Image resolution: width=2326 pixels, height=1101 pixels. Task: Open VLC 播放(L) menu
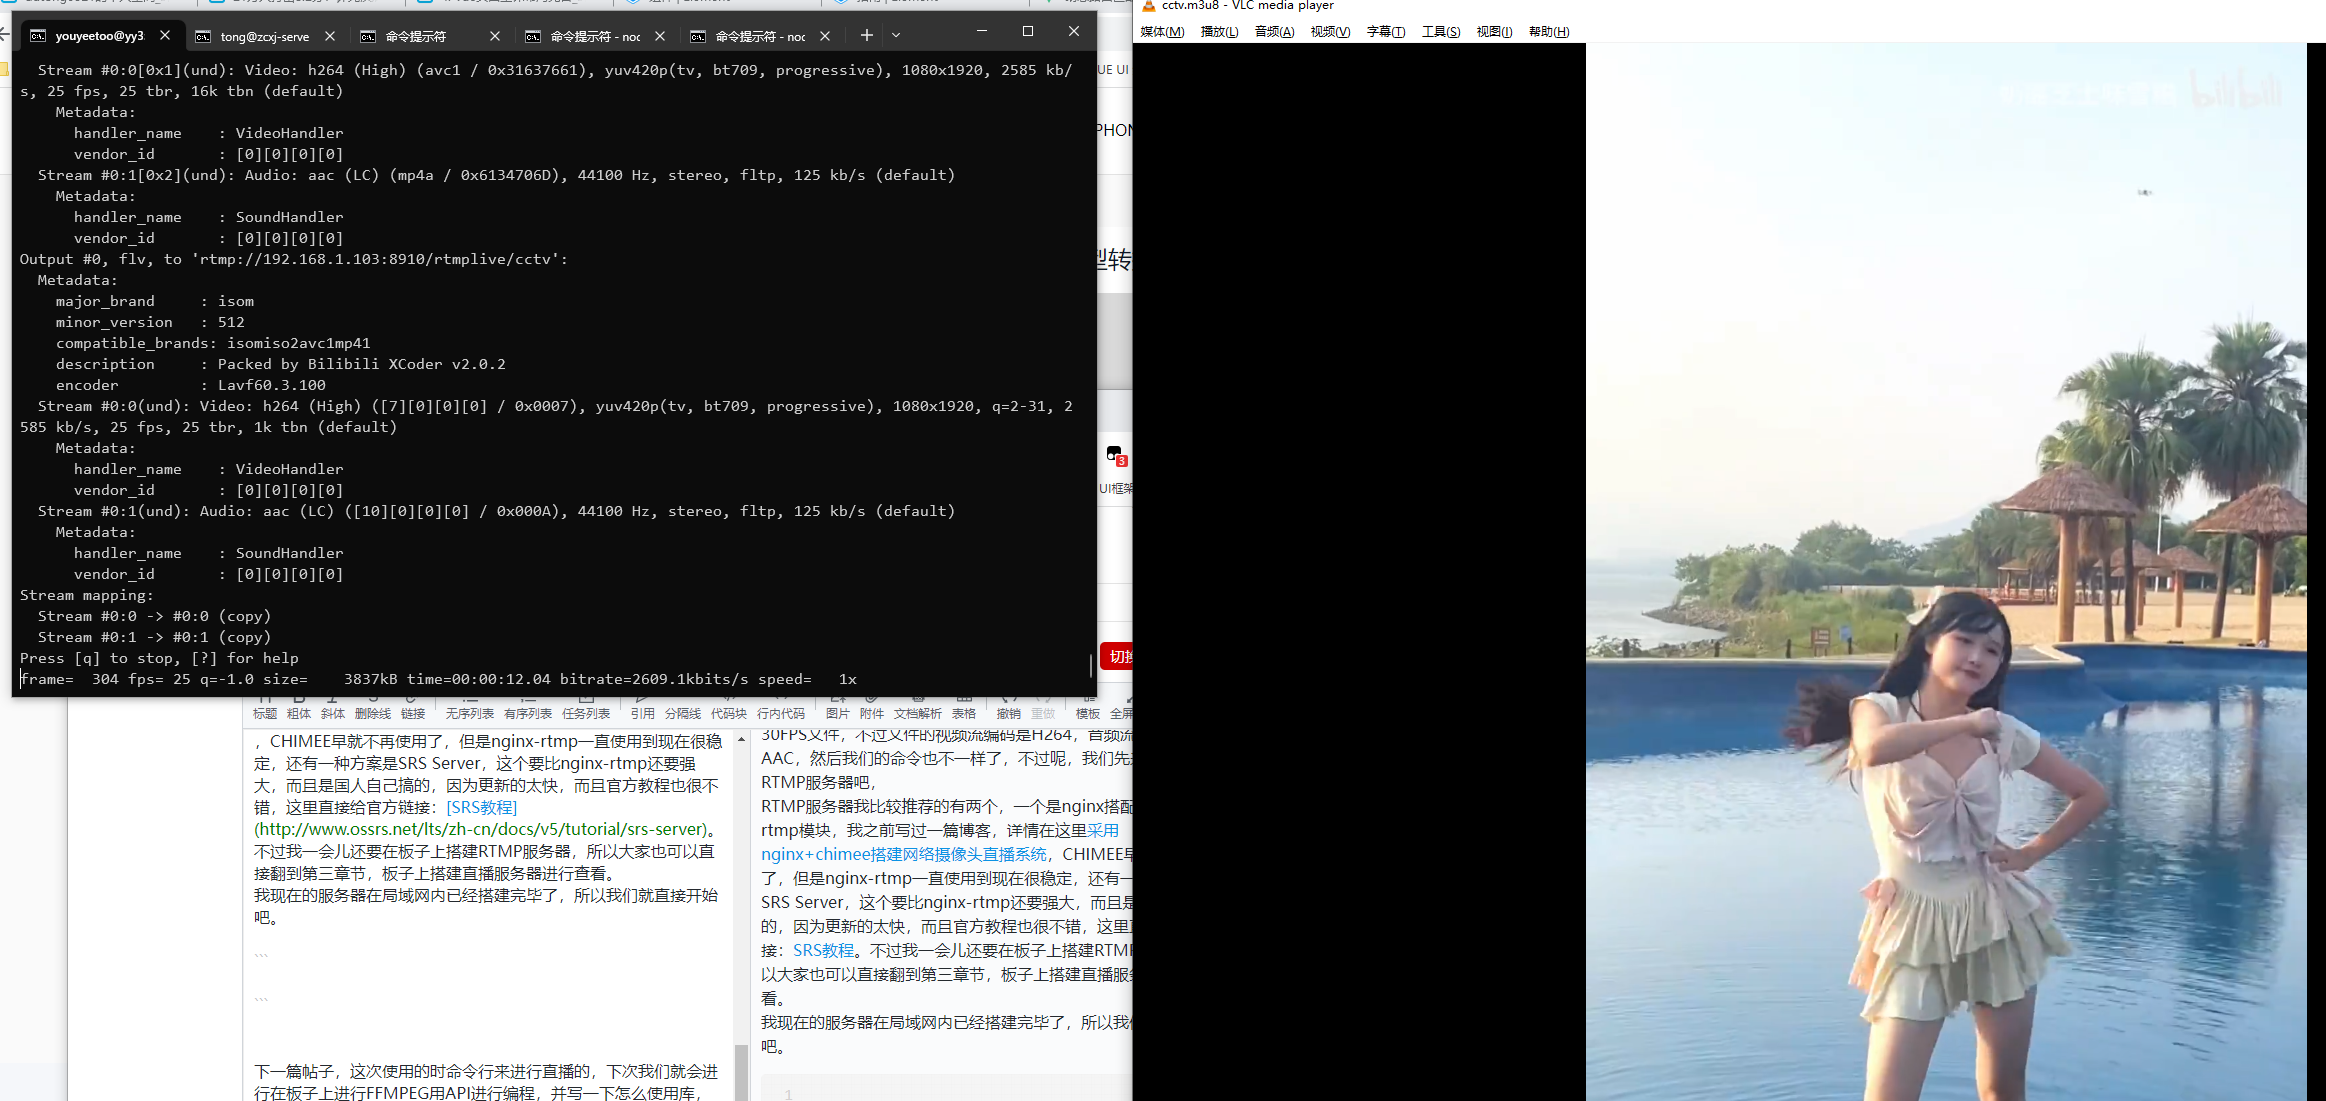pyautogui.click(x=1219, y=32)
